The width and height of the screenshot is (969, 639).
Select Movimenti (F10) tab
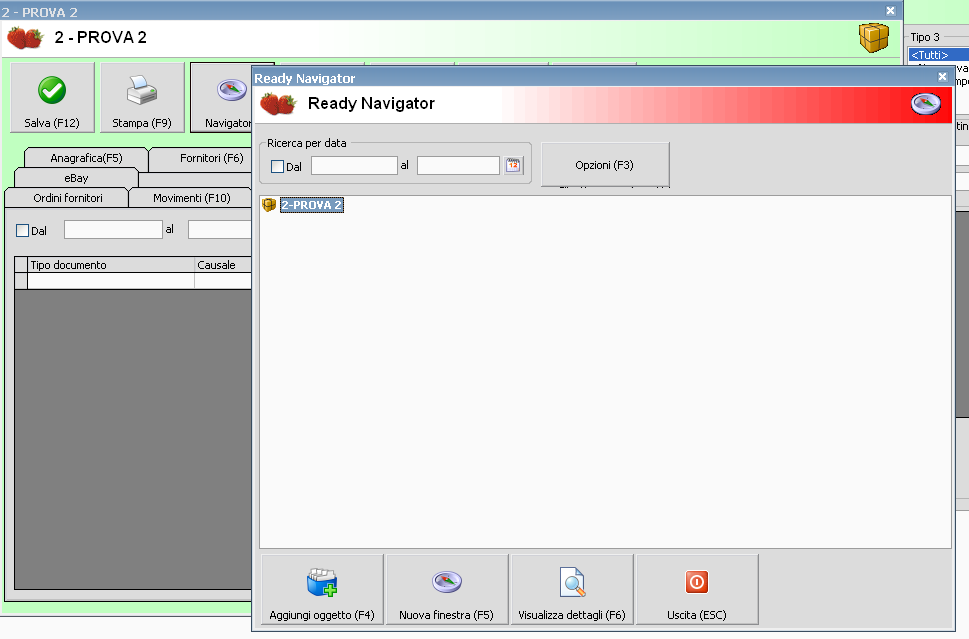pyautogui.click(x=192, y=198)
